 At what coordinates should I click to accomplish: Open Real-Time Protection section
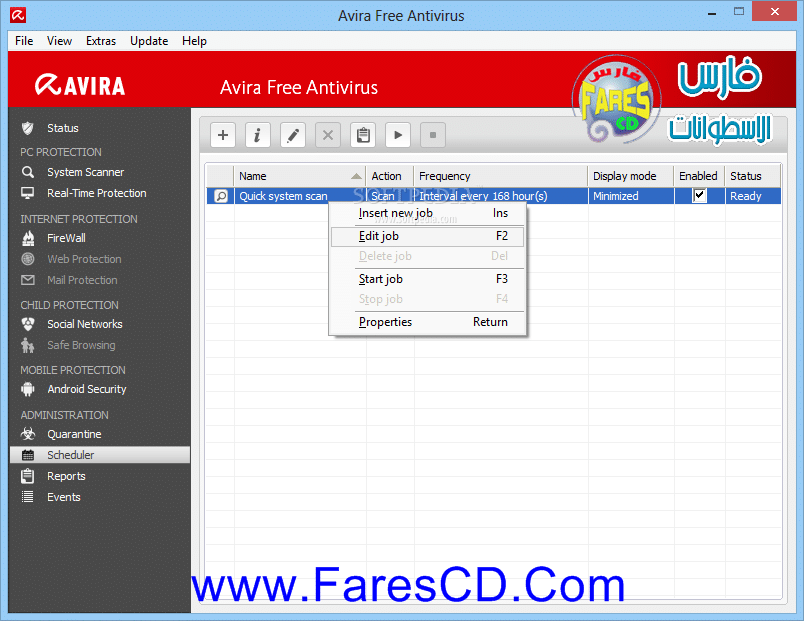97,193
